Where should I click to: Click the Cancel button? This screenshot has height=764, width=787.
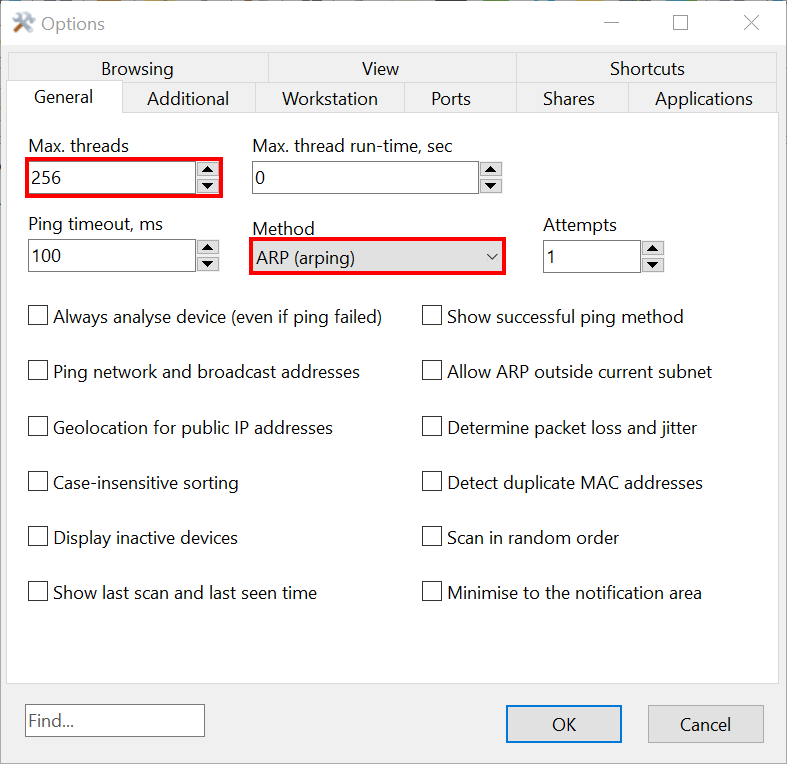(705, 724)
